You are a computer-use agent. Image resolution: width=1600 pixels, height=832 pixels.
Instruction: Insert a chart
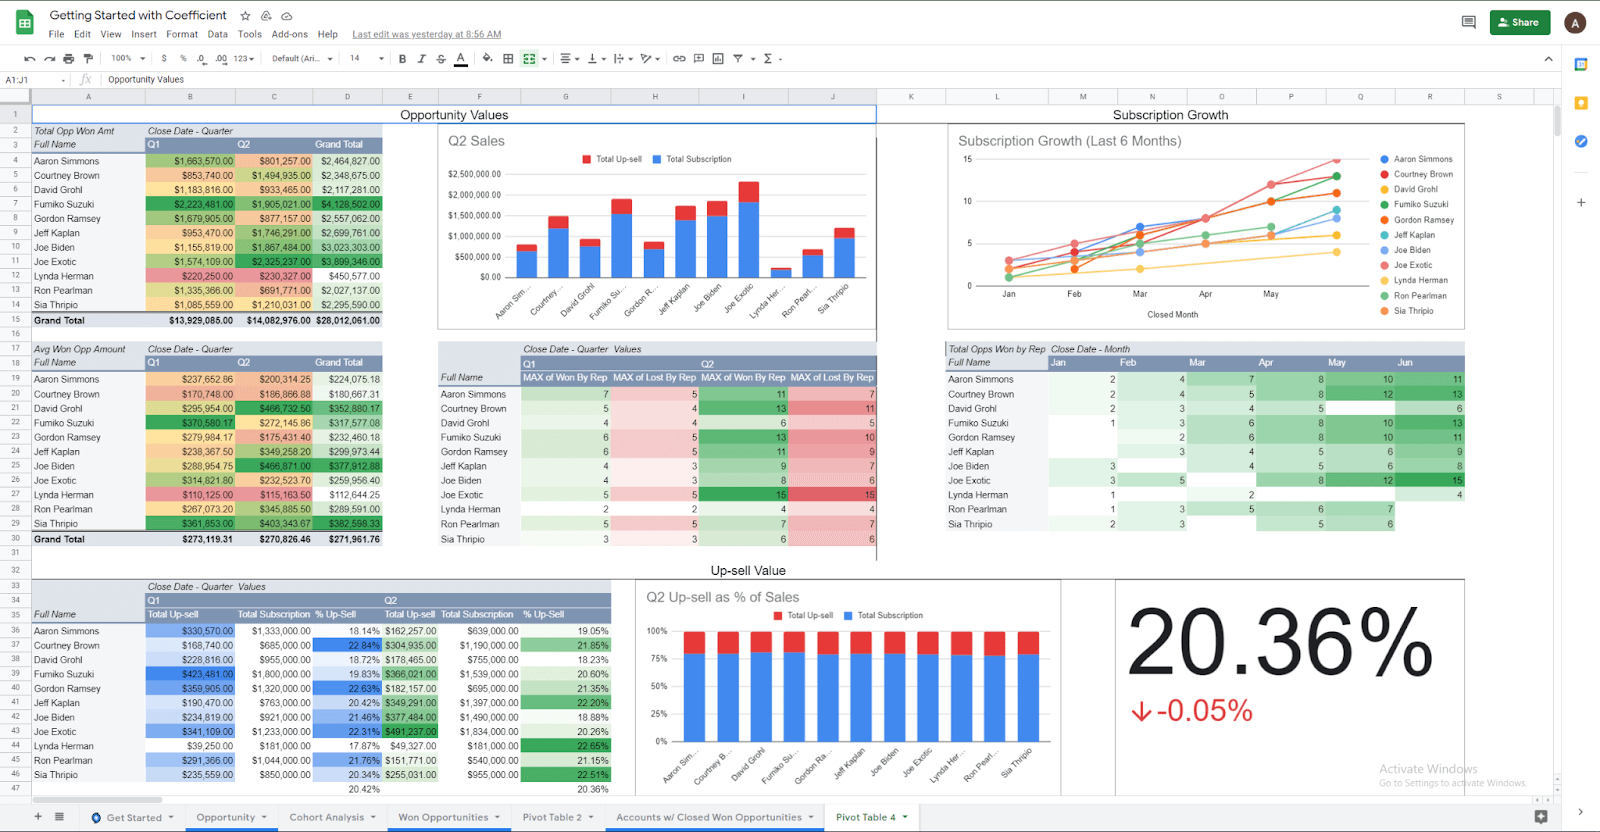tap(718, 59)
